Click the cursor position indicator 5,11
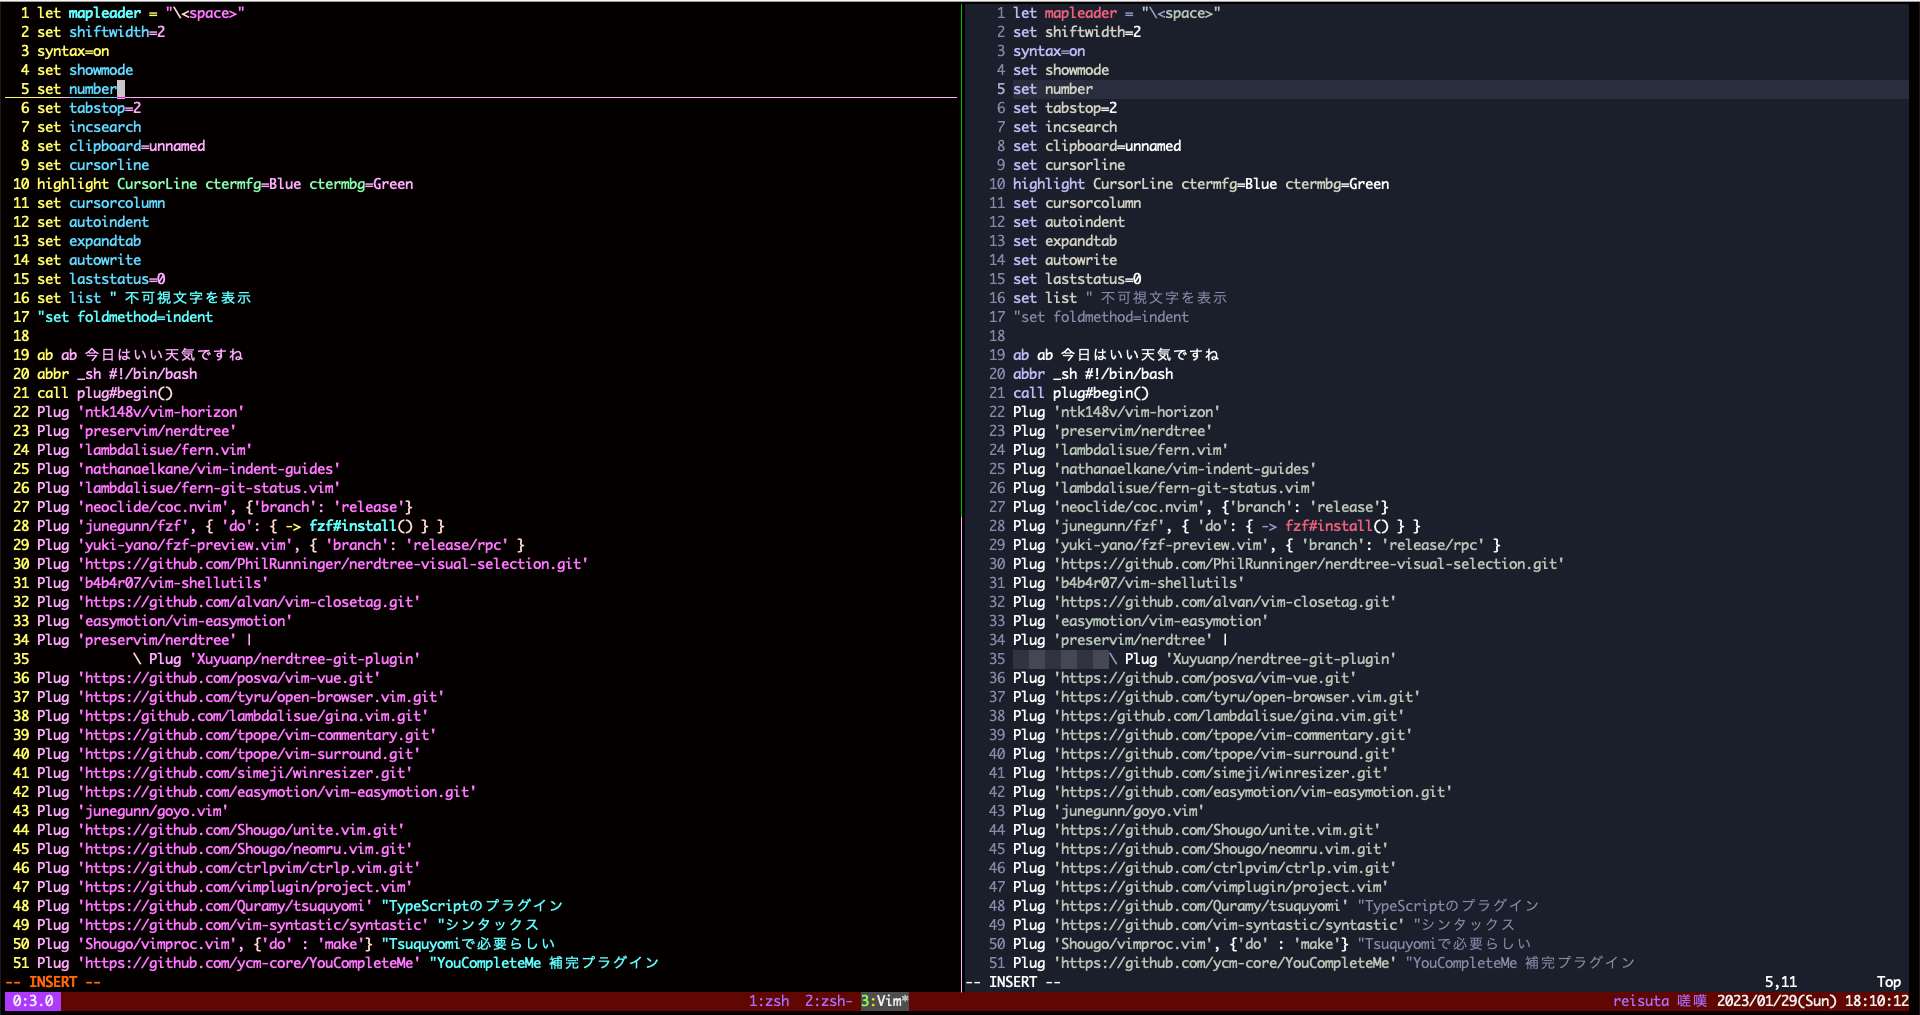Viewport: 1920px width, 1015px height. click(x=1779, y=981)
